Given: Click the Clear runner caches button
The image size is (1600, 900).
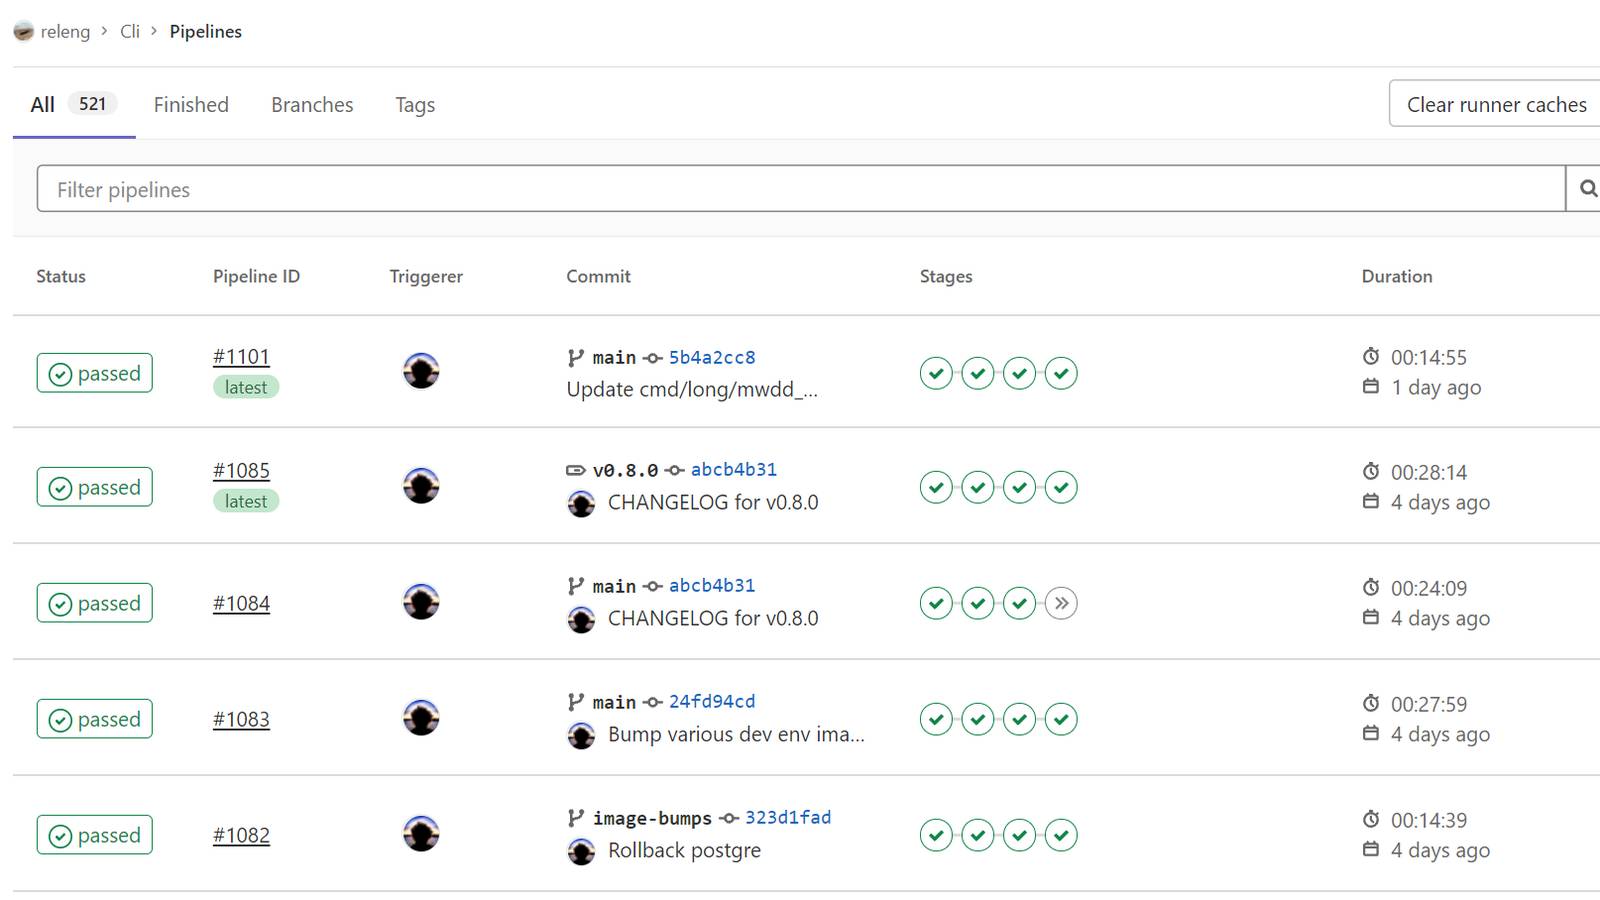Looking at the screenshot, I should [x=1496, y=104].
